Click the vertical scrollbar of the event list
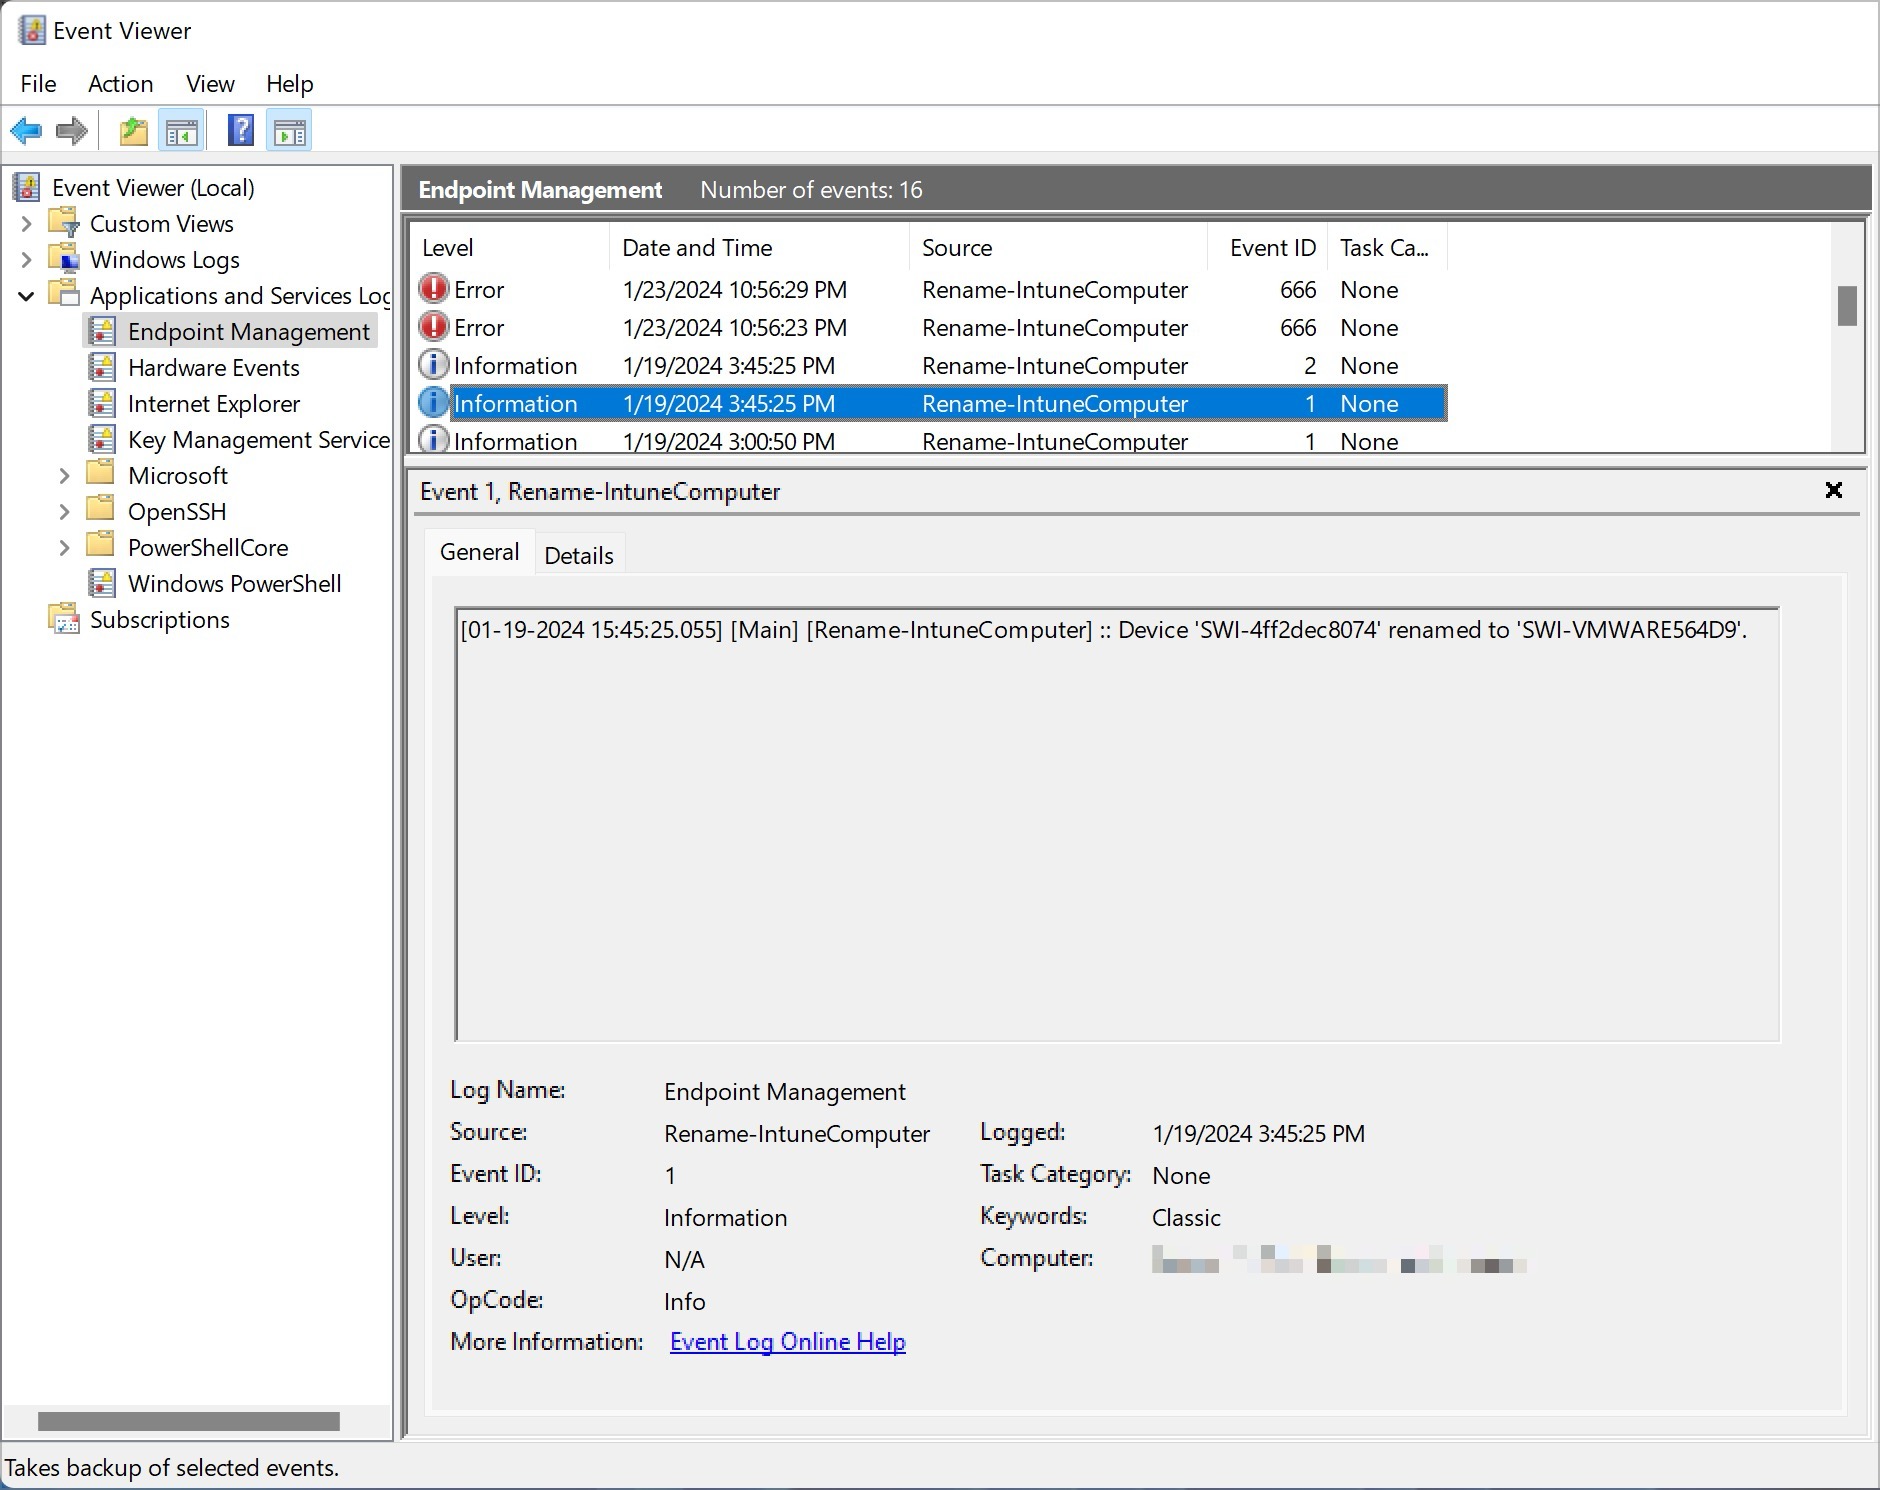This screenshot has height=1490, width=1880. 1846,307
